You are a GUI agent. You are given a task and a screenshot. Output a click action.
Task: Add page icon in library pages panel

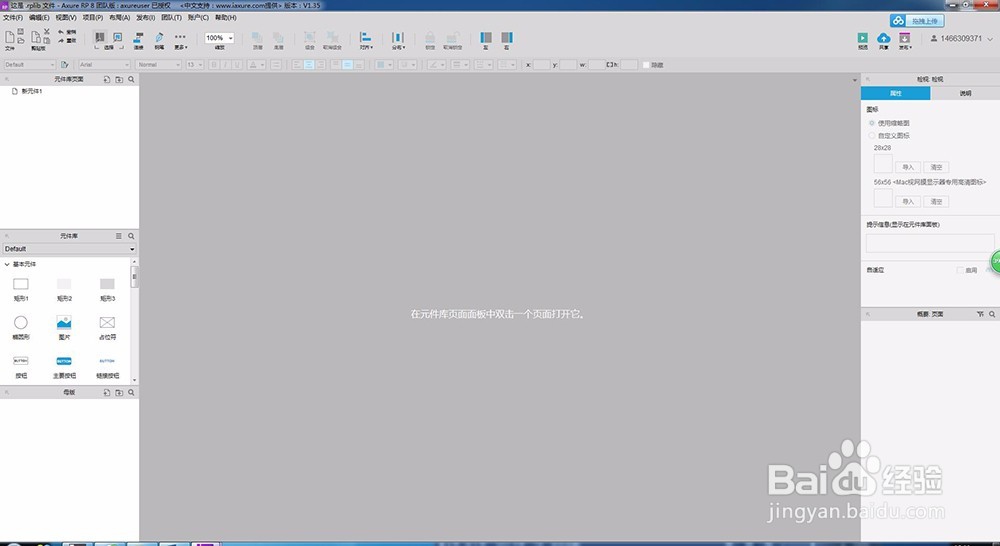(107, 80)
